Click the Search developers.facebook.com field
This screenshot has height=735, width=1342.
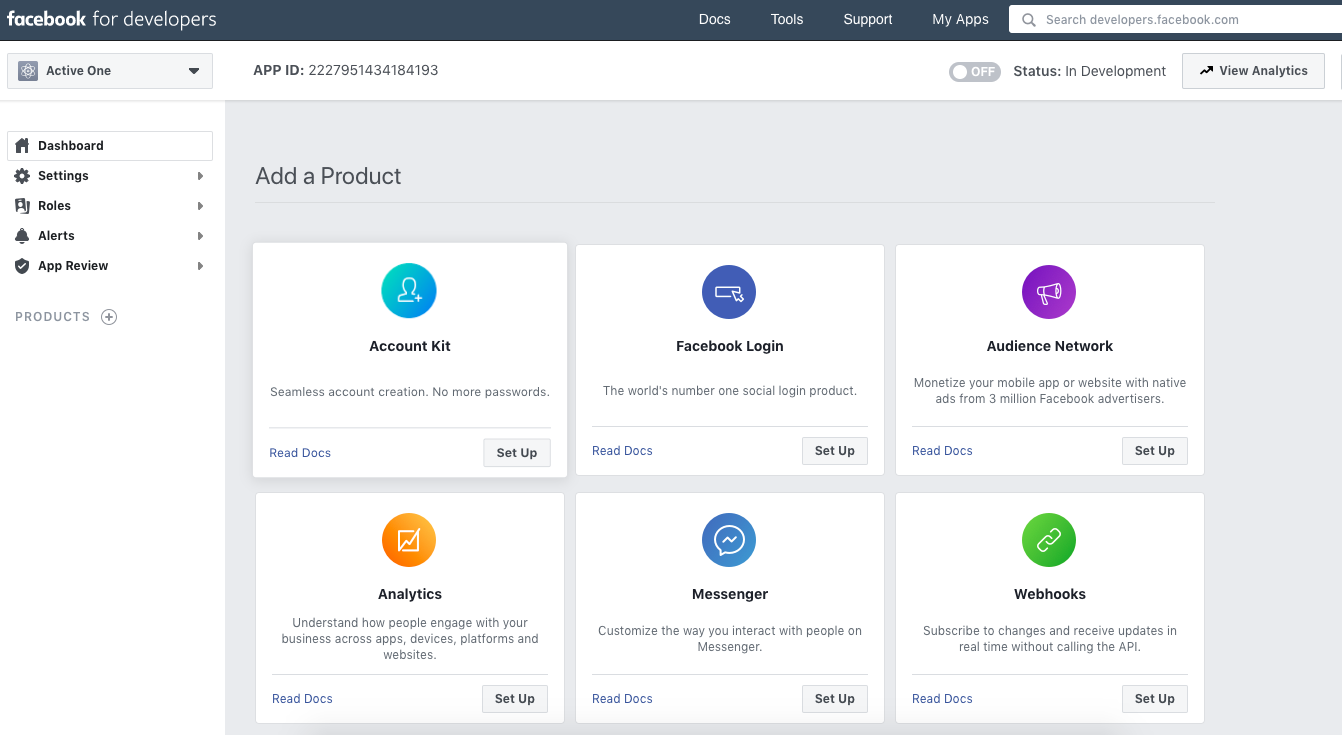[x=1175, y=20]
